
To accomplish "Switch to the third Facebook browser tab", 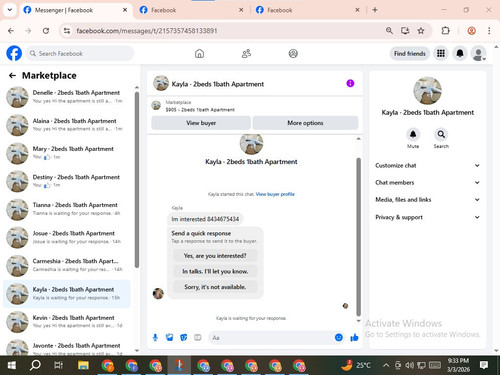I will click(x=308, y=10).
